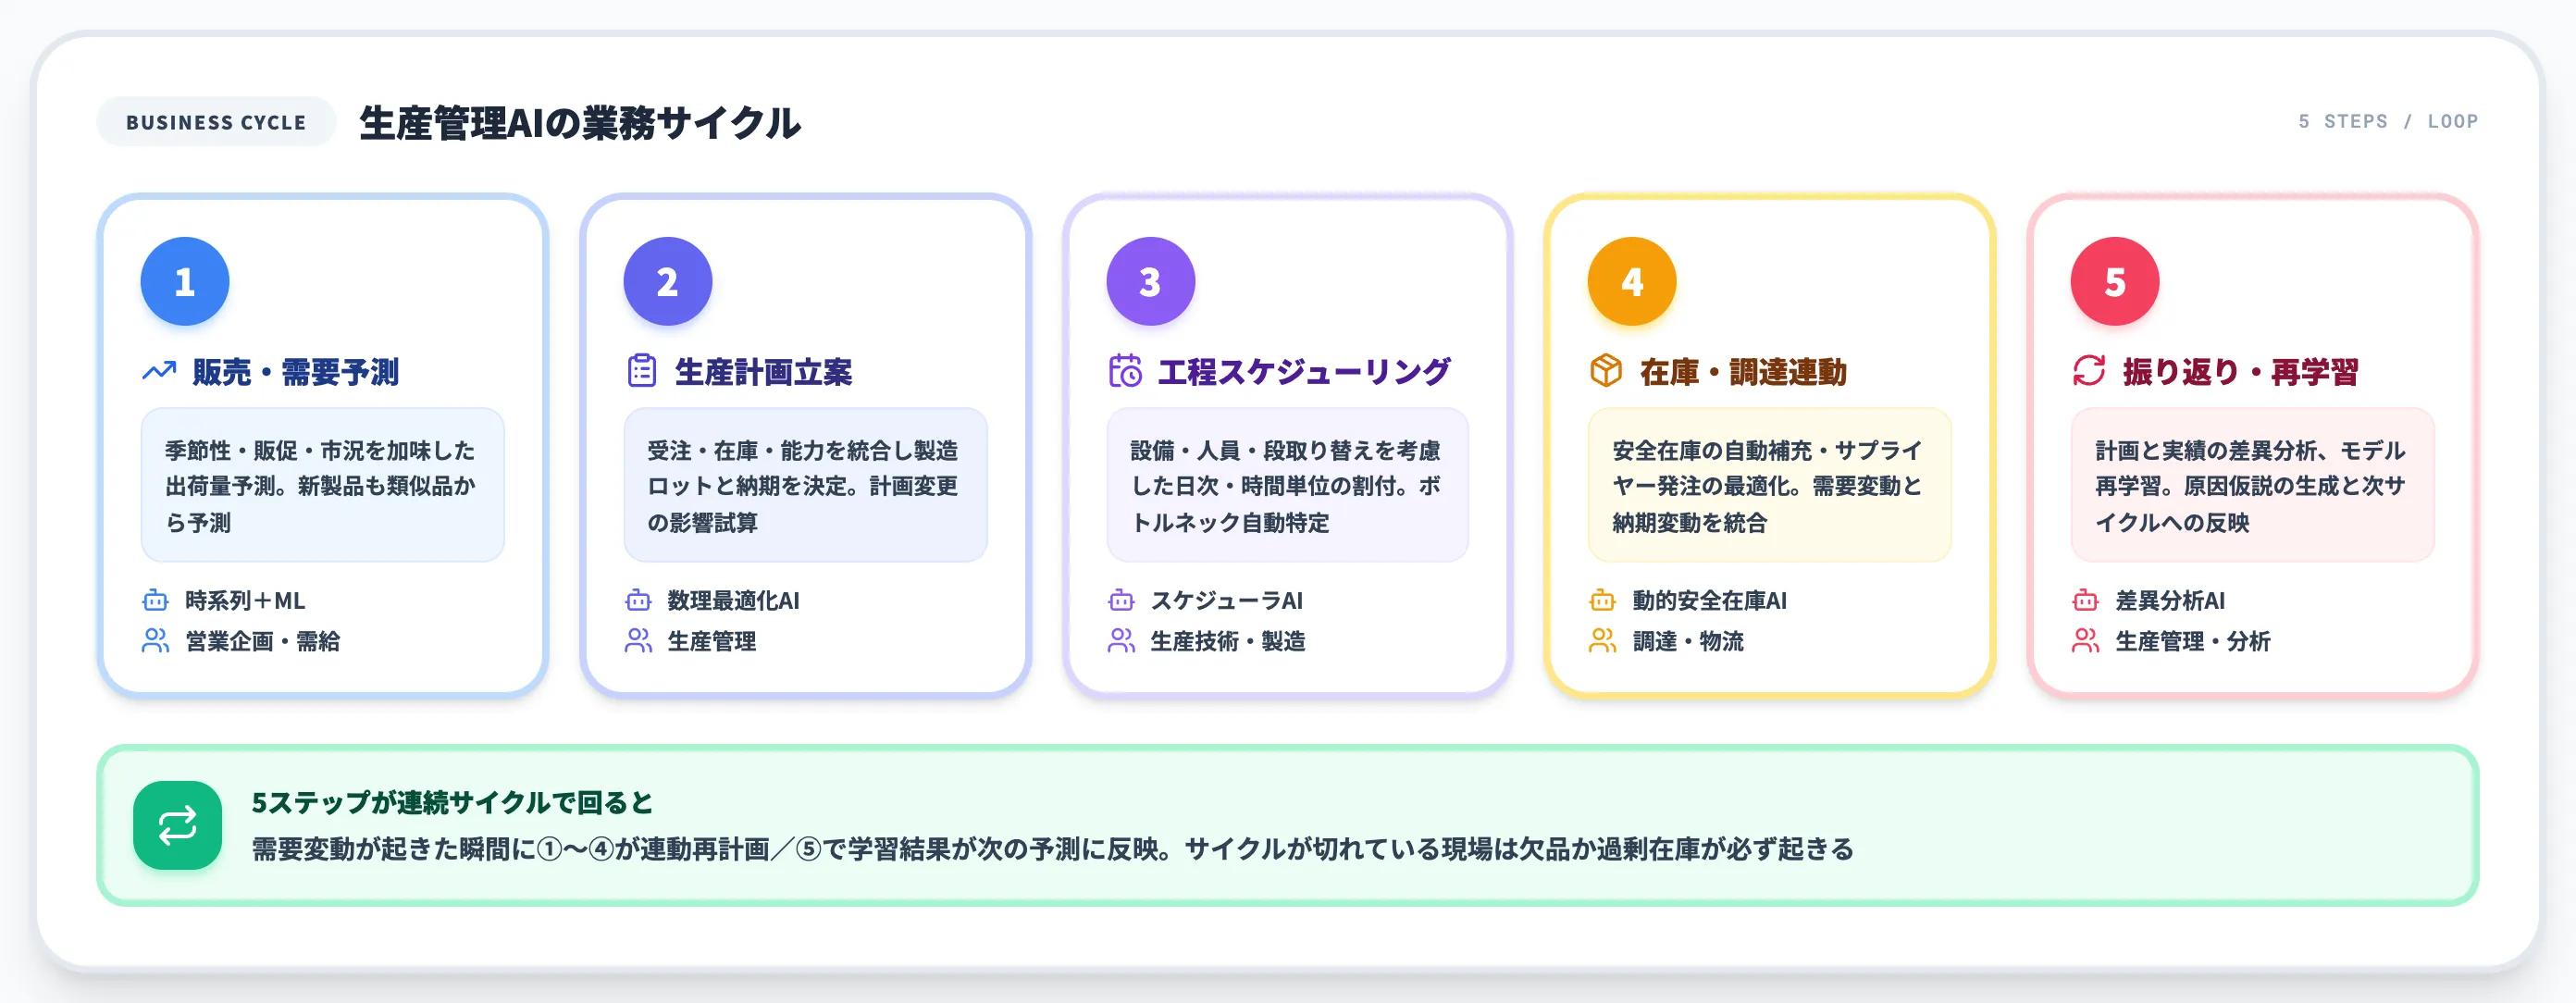Click the users icon next to 生産管理 in step 2
This screenshot has width=2576, height=1003.
coord(638,641)
